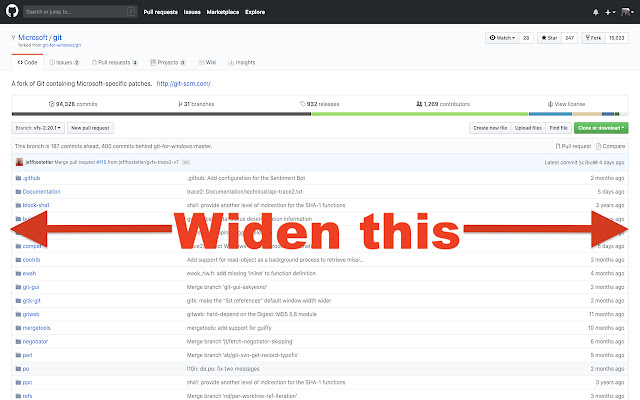This screenshot has height=400, width=640.
Task: Open the Documentation folder
Action: point(41,192)
